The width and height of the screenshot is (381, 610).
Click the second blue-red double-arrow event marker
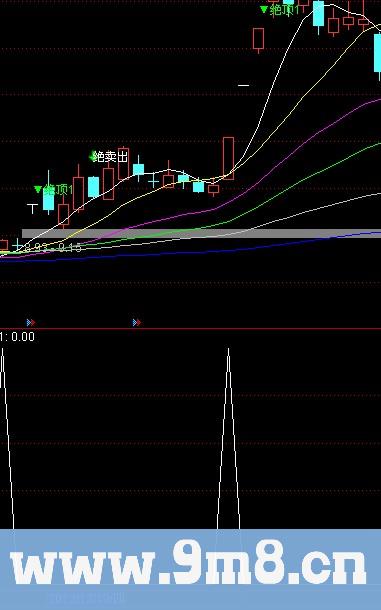point(137,322)
